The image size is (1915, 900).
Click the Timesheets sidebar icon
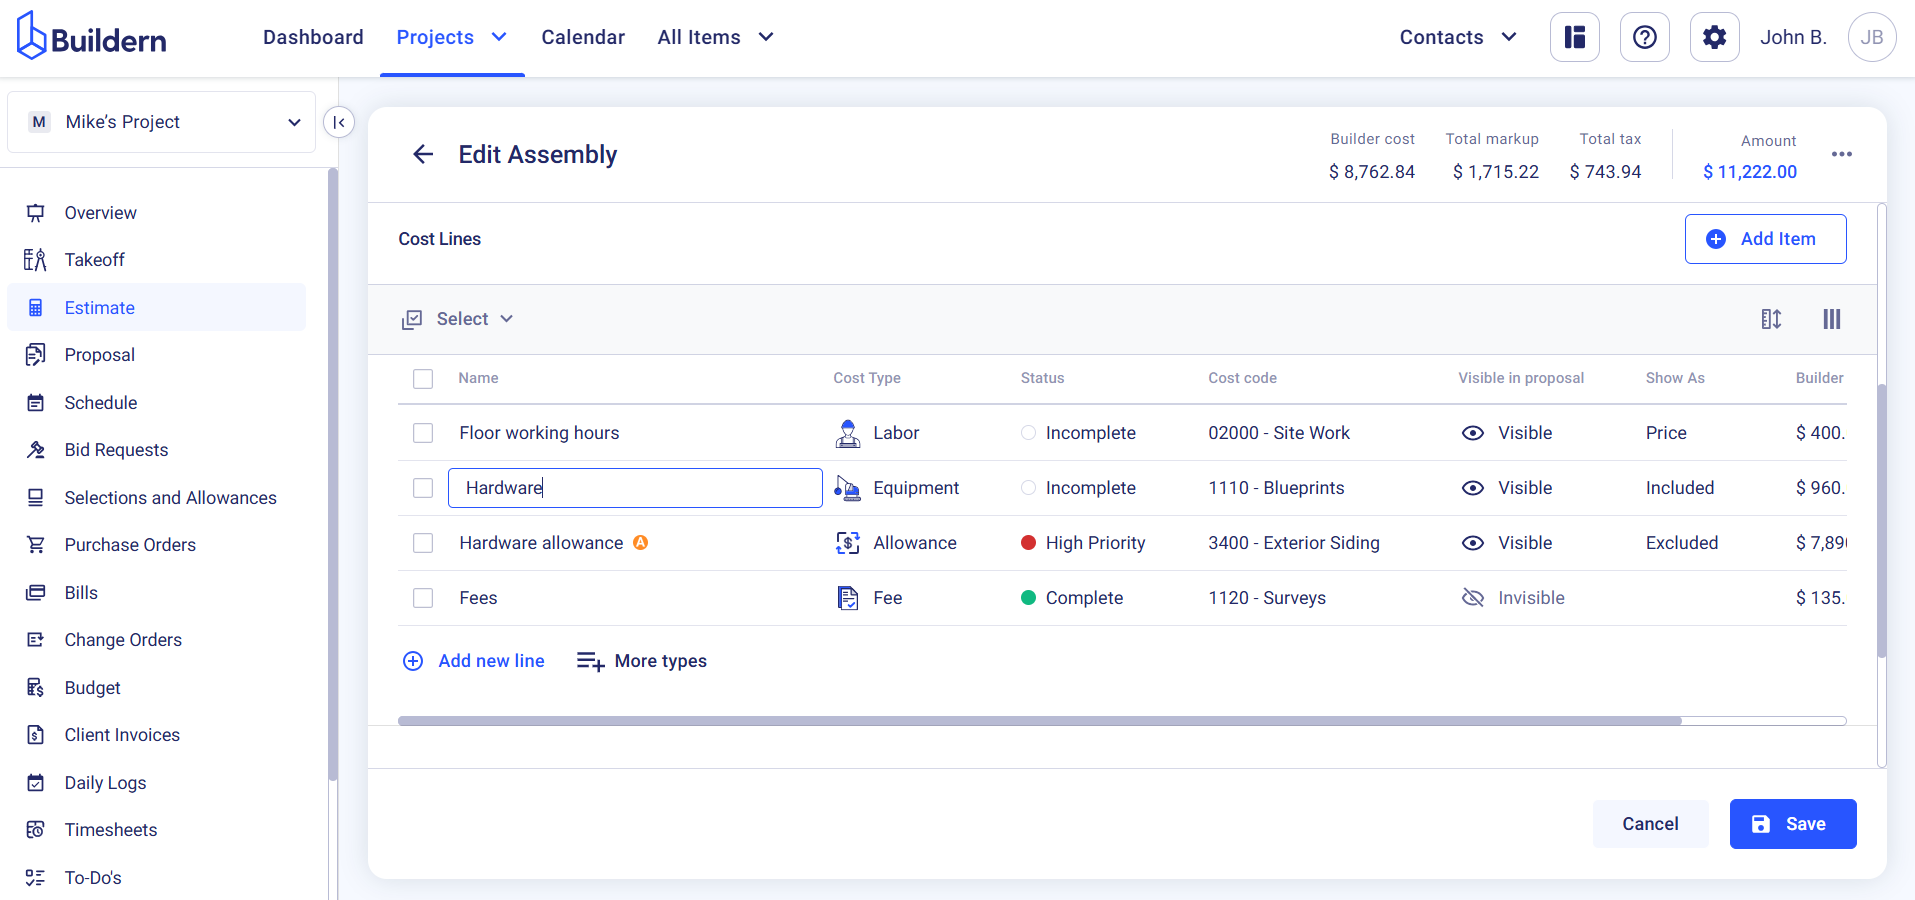[36, 830]
